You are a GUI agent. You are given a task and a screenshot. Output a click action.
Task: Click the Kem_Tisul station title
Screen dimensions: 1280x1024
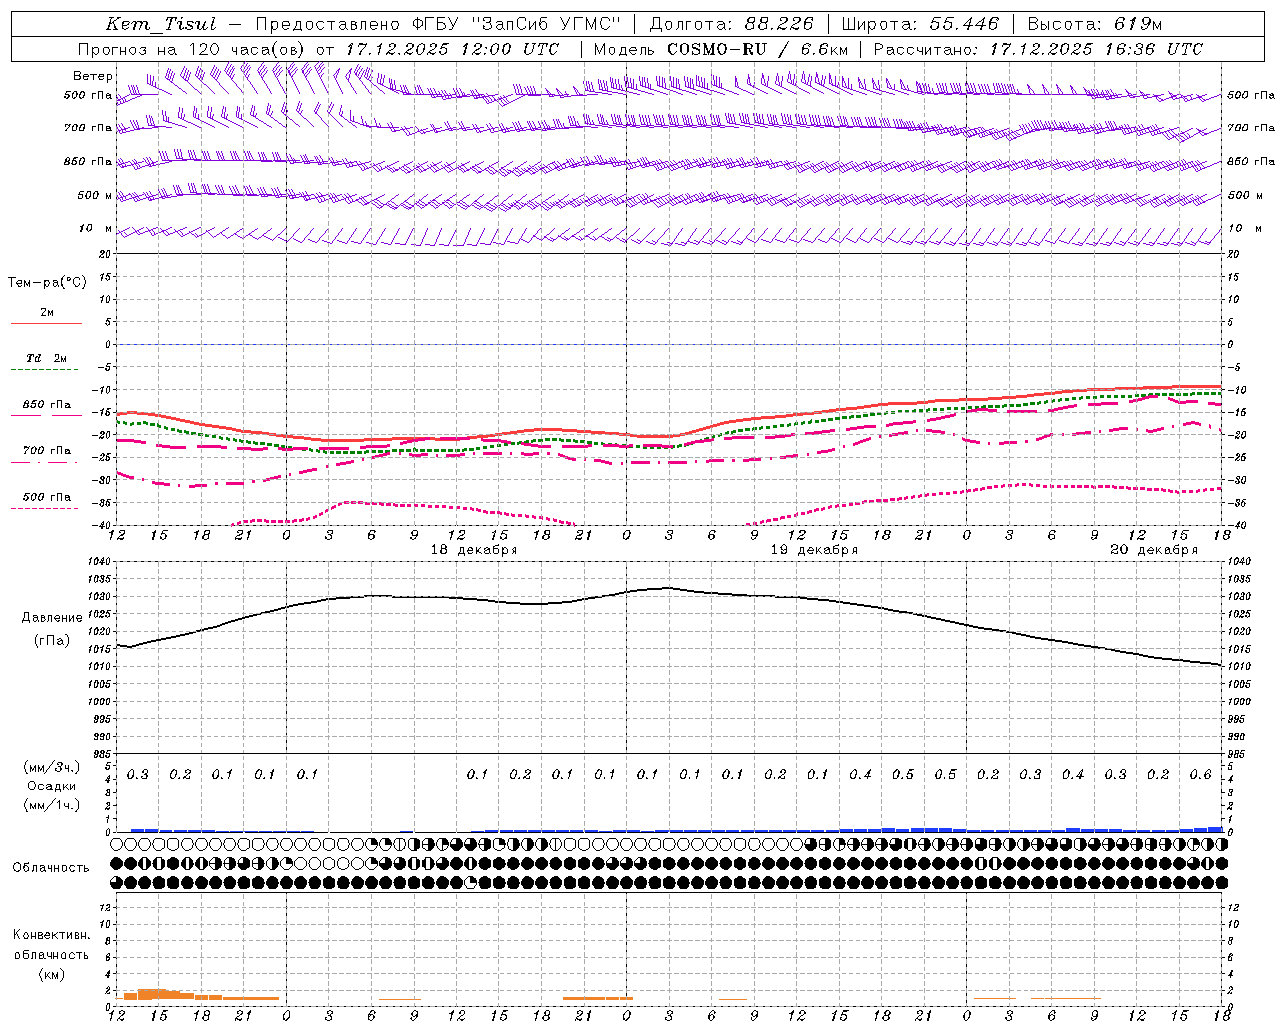click(160, 24)
